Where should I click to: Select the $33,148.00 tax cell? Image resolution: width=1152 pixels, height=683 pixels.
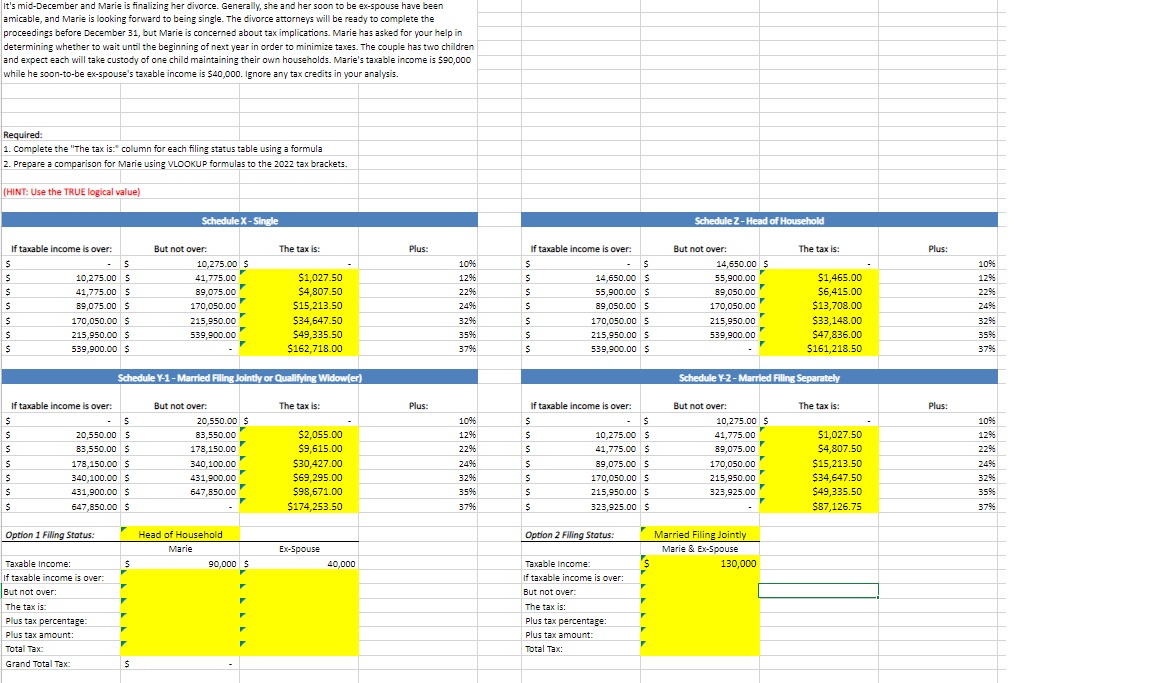click(x=818, y=320)
